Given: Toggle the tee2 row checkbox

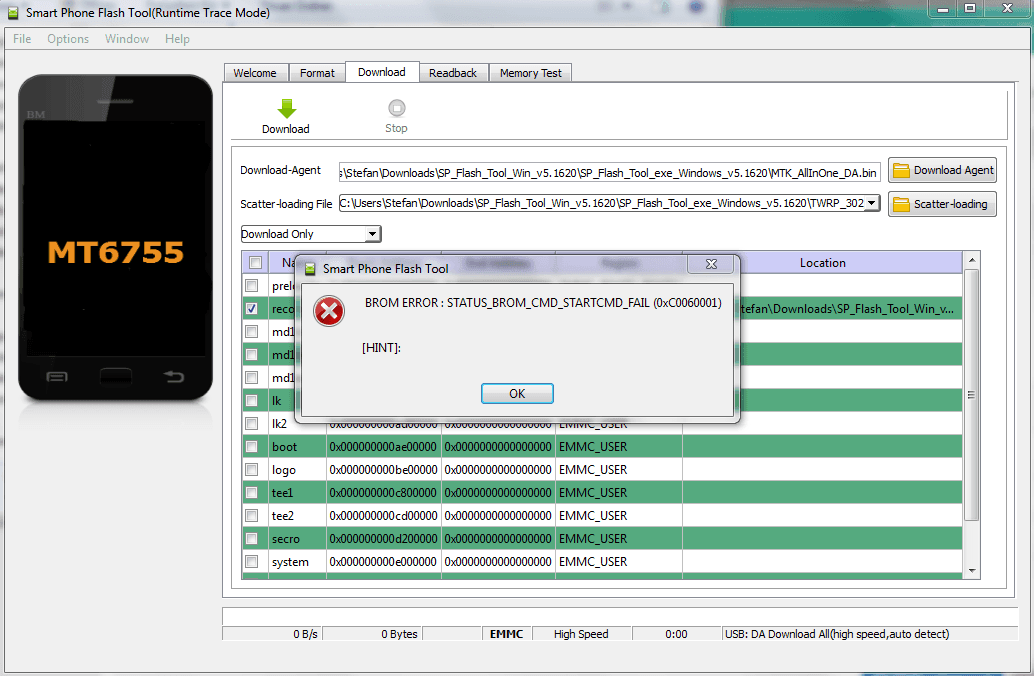Looking at the screenshot, I should [251, 516].
